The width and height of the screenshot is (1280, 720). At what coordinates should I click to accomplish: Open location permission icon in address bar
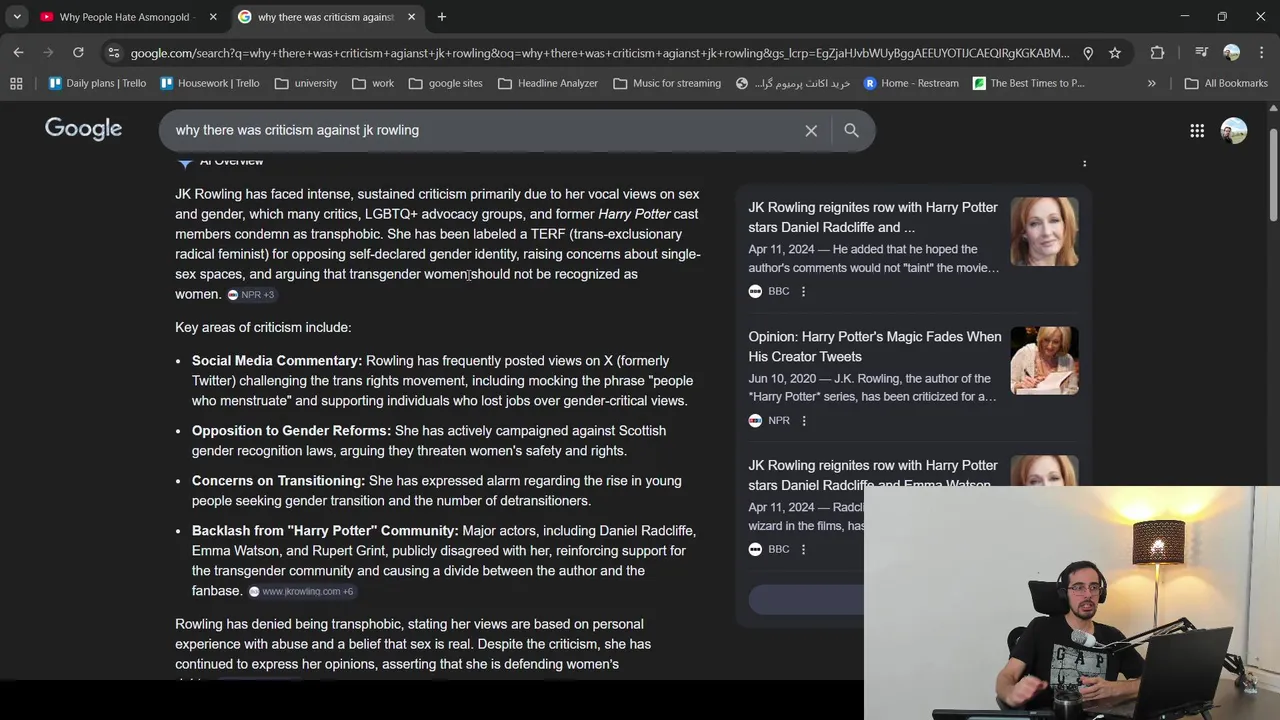coord(1088,53)
